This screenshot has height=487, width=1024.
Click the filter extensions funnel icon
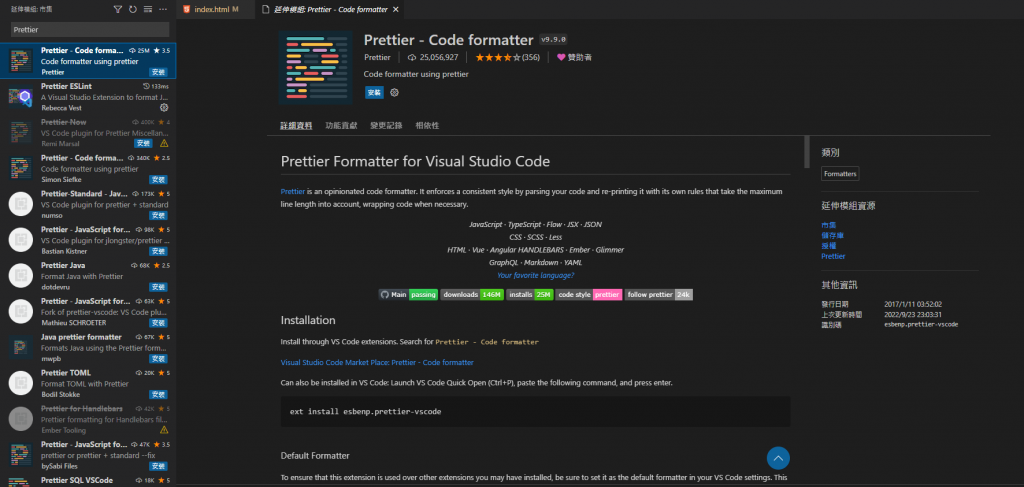coord(118,9)
